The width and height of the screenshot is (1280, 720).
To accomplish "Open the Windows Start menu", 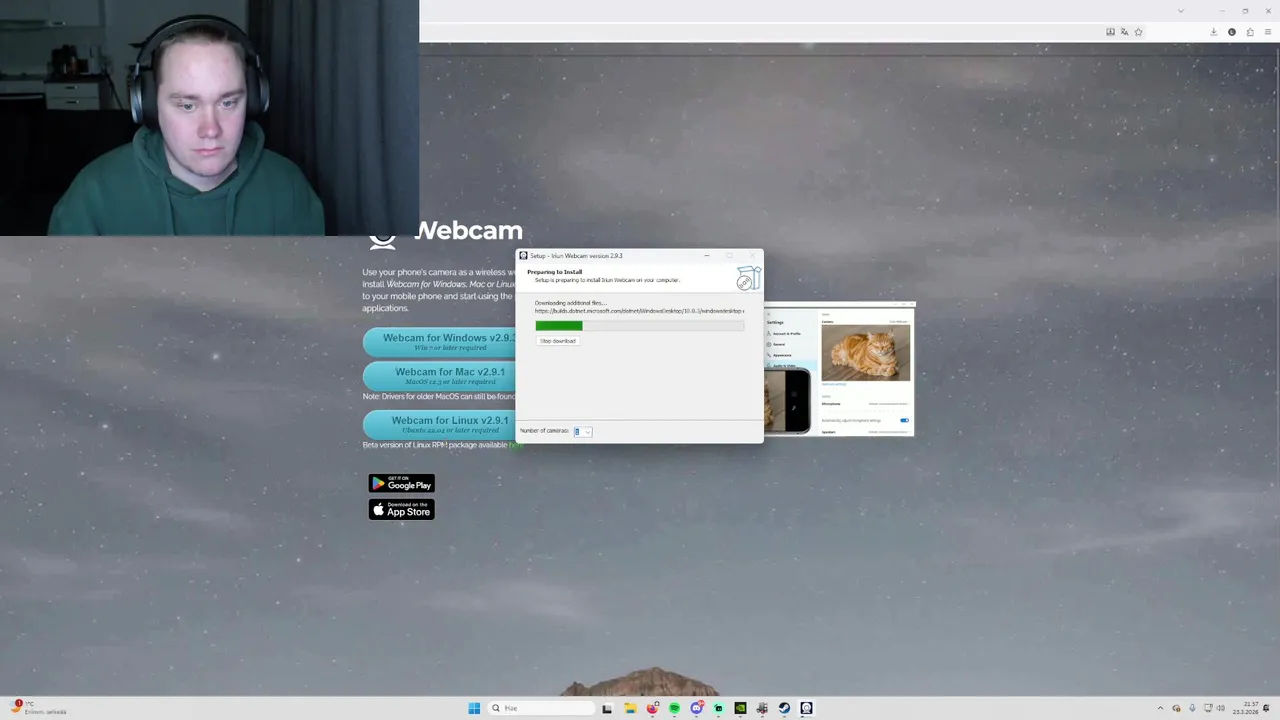I will click(x=474, y=708).
